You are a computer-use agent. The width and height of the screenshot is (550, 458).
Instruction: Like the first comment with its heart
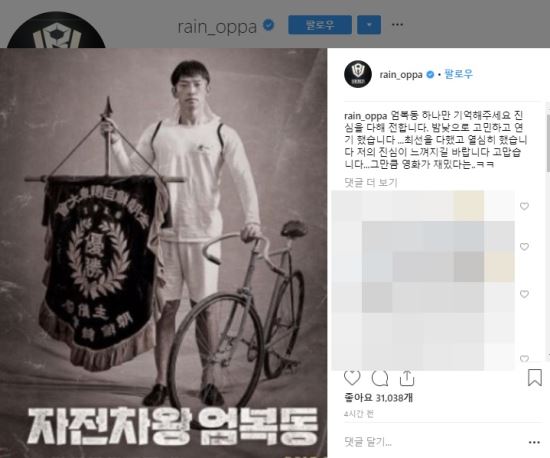(524, 206)
